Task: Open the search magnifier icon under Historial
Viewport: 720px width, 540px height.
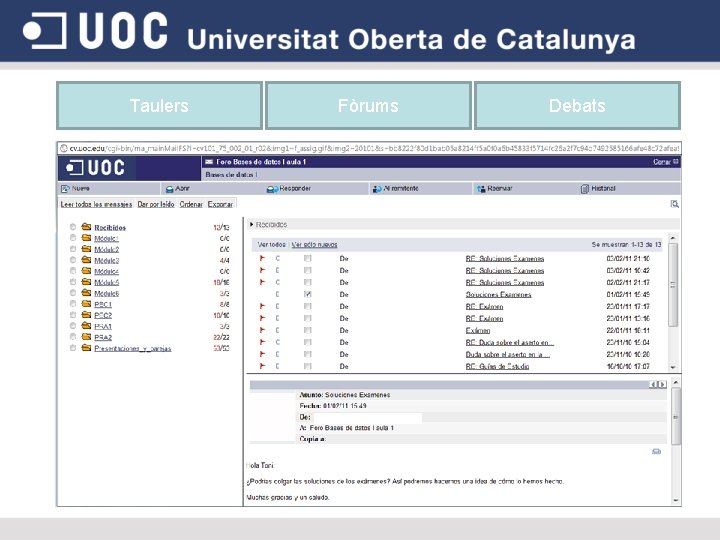Action: [x=674, y=204]
